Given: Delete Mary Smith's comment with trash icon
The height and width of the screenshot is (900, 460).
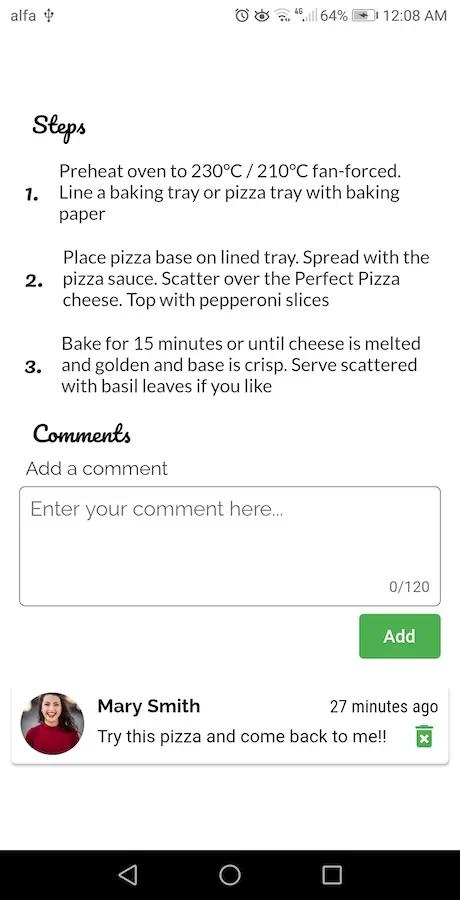Looking at the screenshot, I should pos(424,736).
